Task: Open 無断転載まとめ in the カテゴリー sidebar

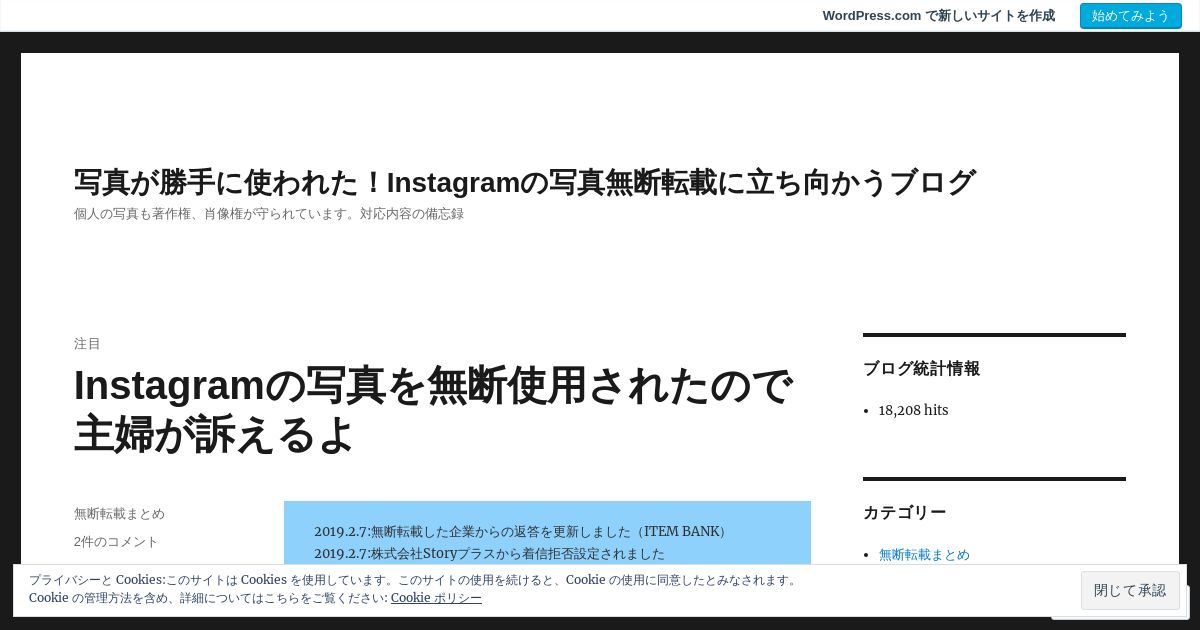Action: pyautogui.click(x=924, y=555)
